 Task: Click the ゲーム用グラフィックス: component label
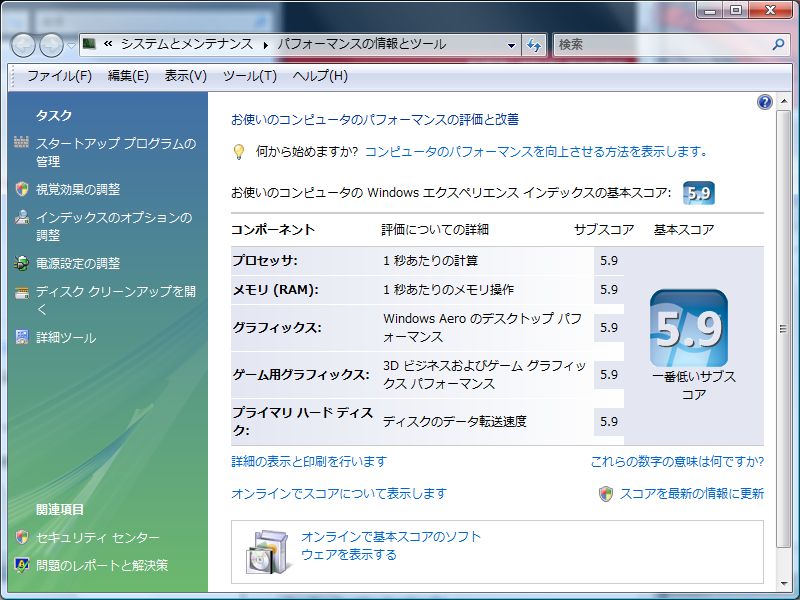[301, 374]
